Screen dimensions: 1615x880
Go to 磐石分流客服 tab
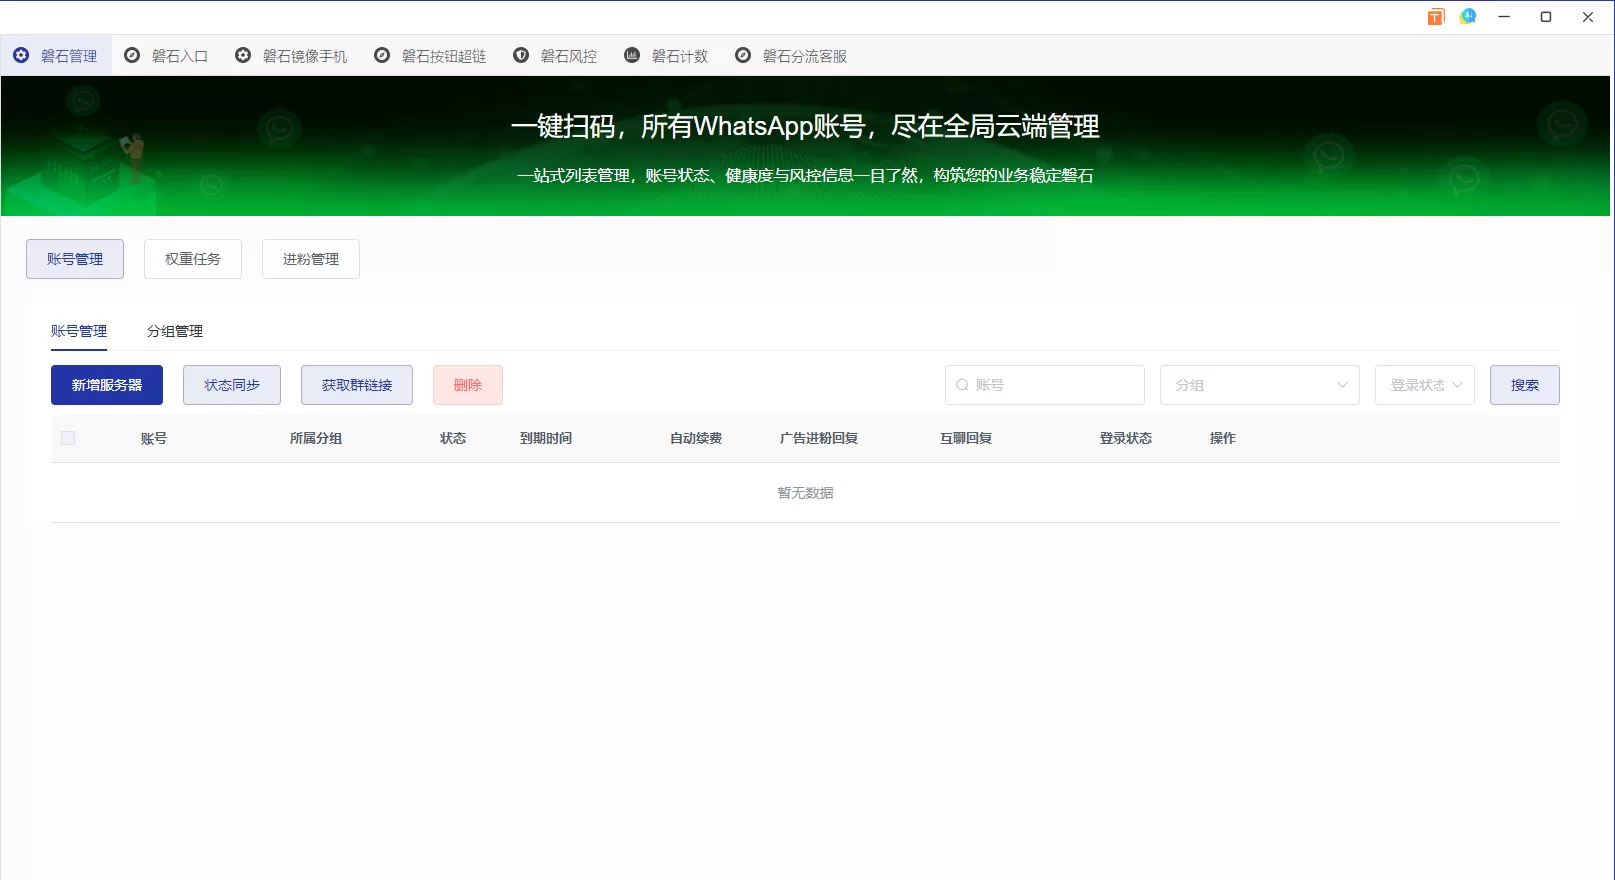click(x=791, y=56)
